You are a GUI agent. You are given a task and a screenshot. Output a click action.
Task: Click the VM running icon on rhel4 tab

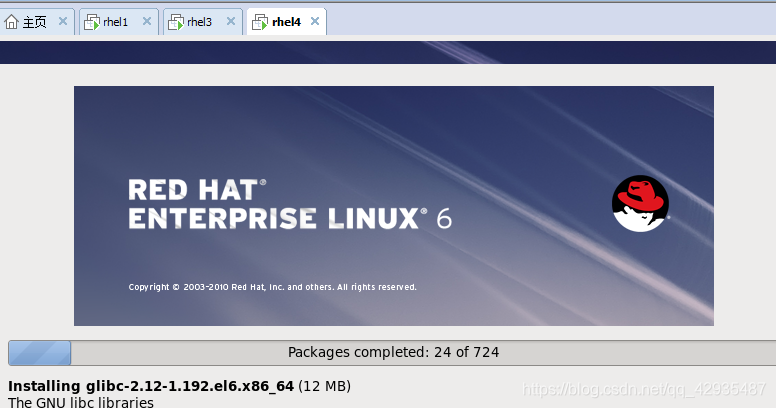pyautogui.click(x=260, y=22)
